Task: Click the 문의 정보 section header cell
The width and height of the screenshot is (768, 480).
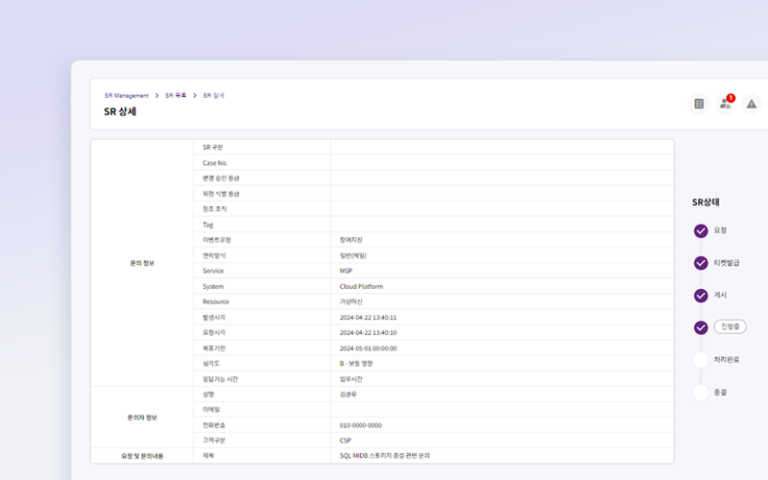Action: 142,263
